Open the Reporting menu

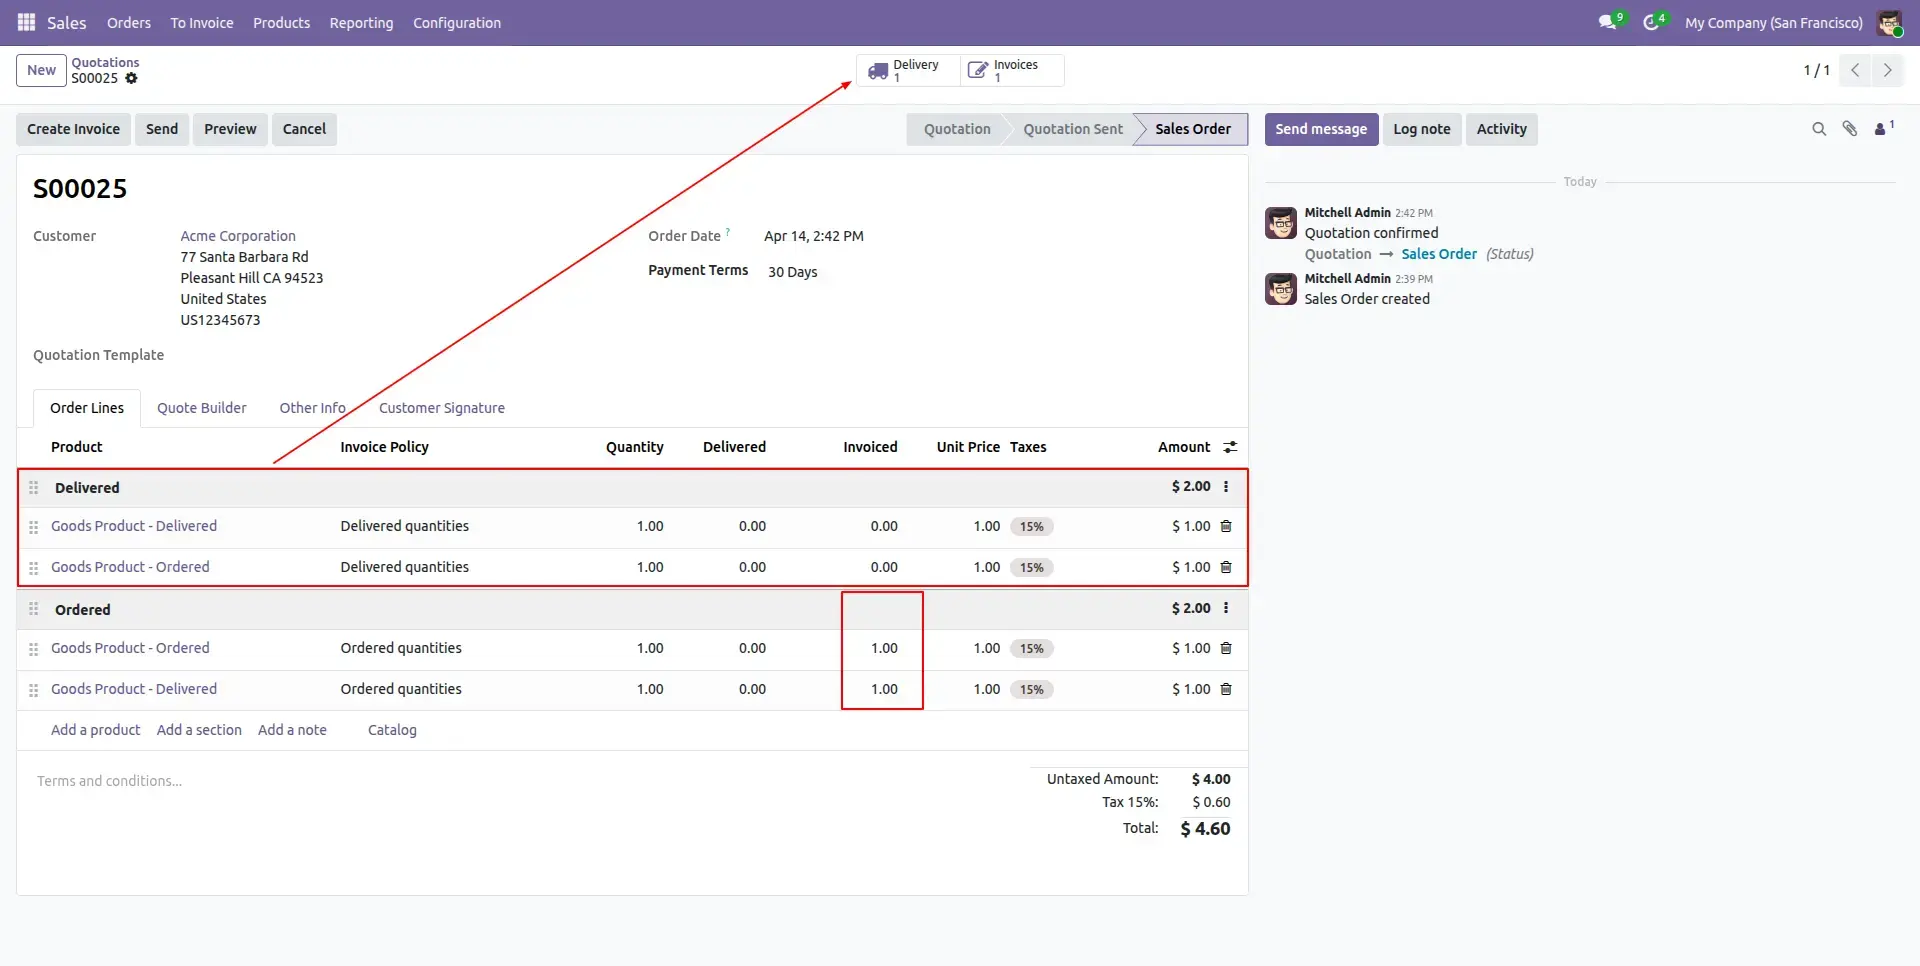[361, 22]
